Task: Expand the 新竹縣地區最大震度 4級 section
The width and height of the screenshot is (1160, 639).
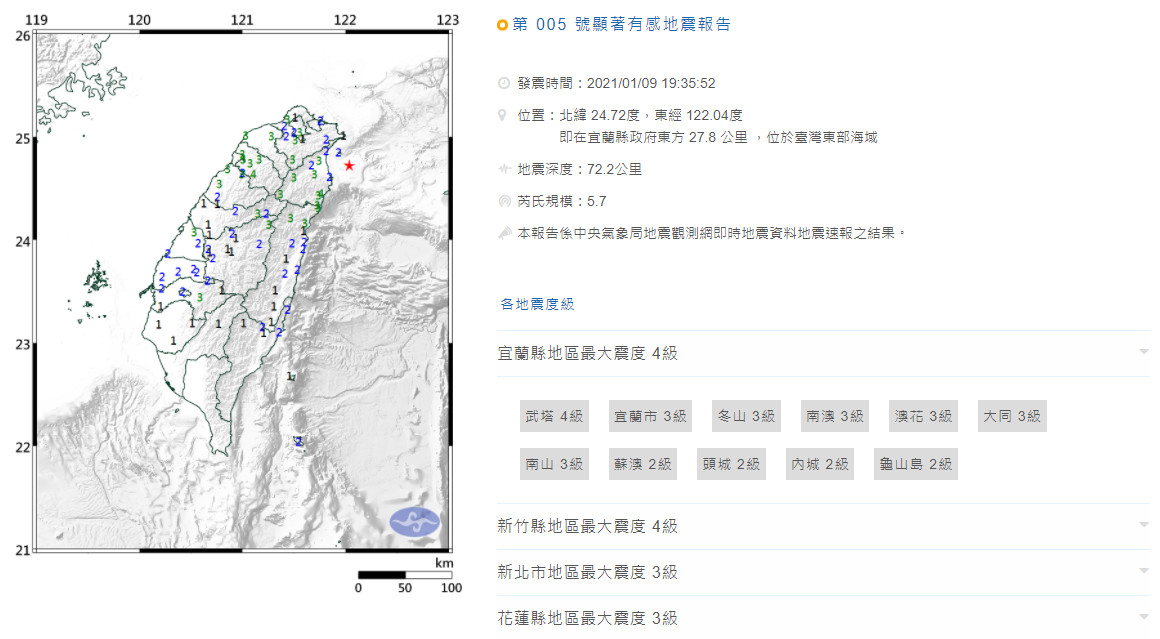Action: 1143,526
